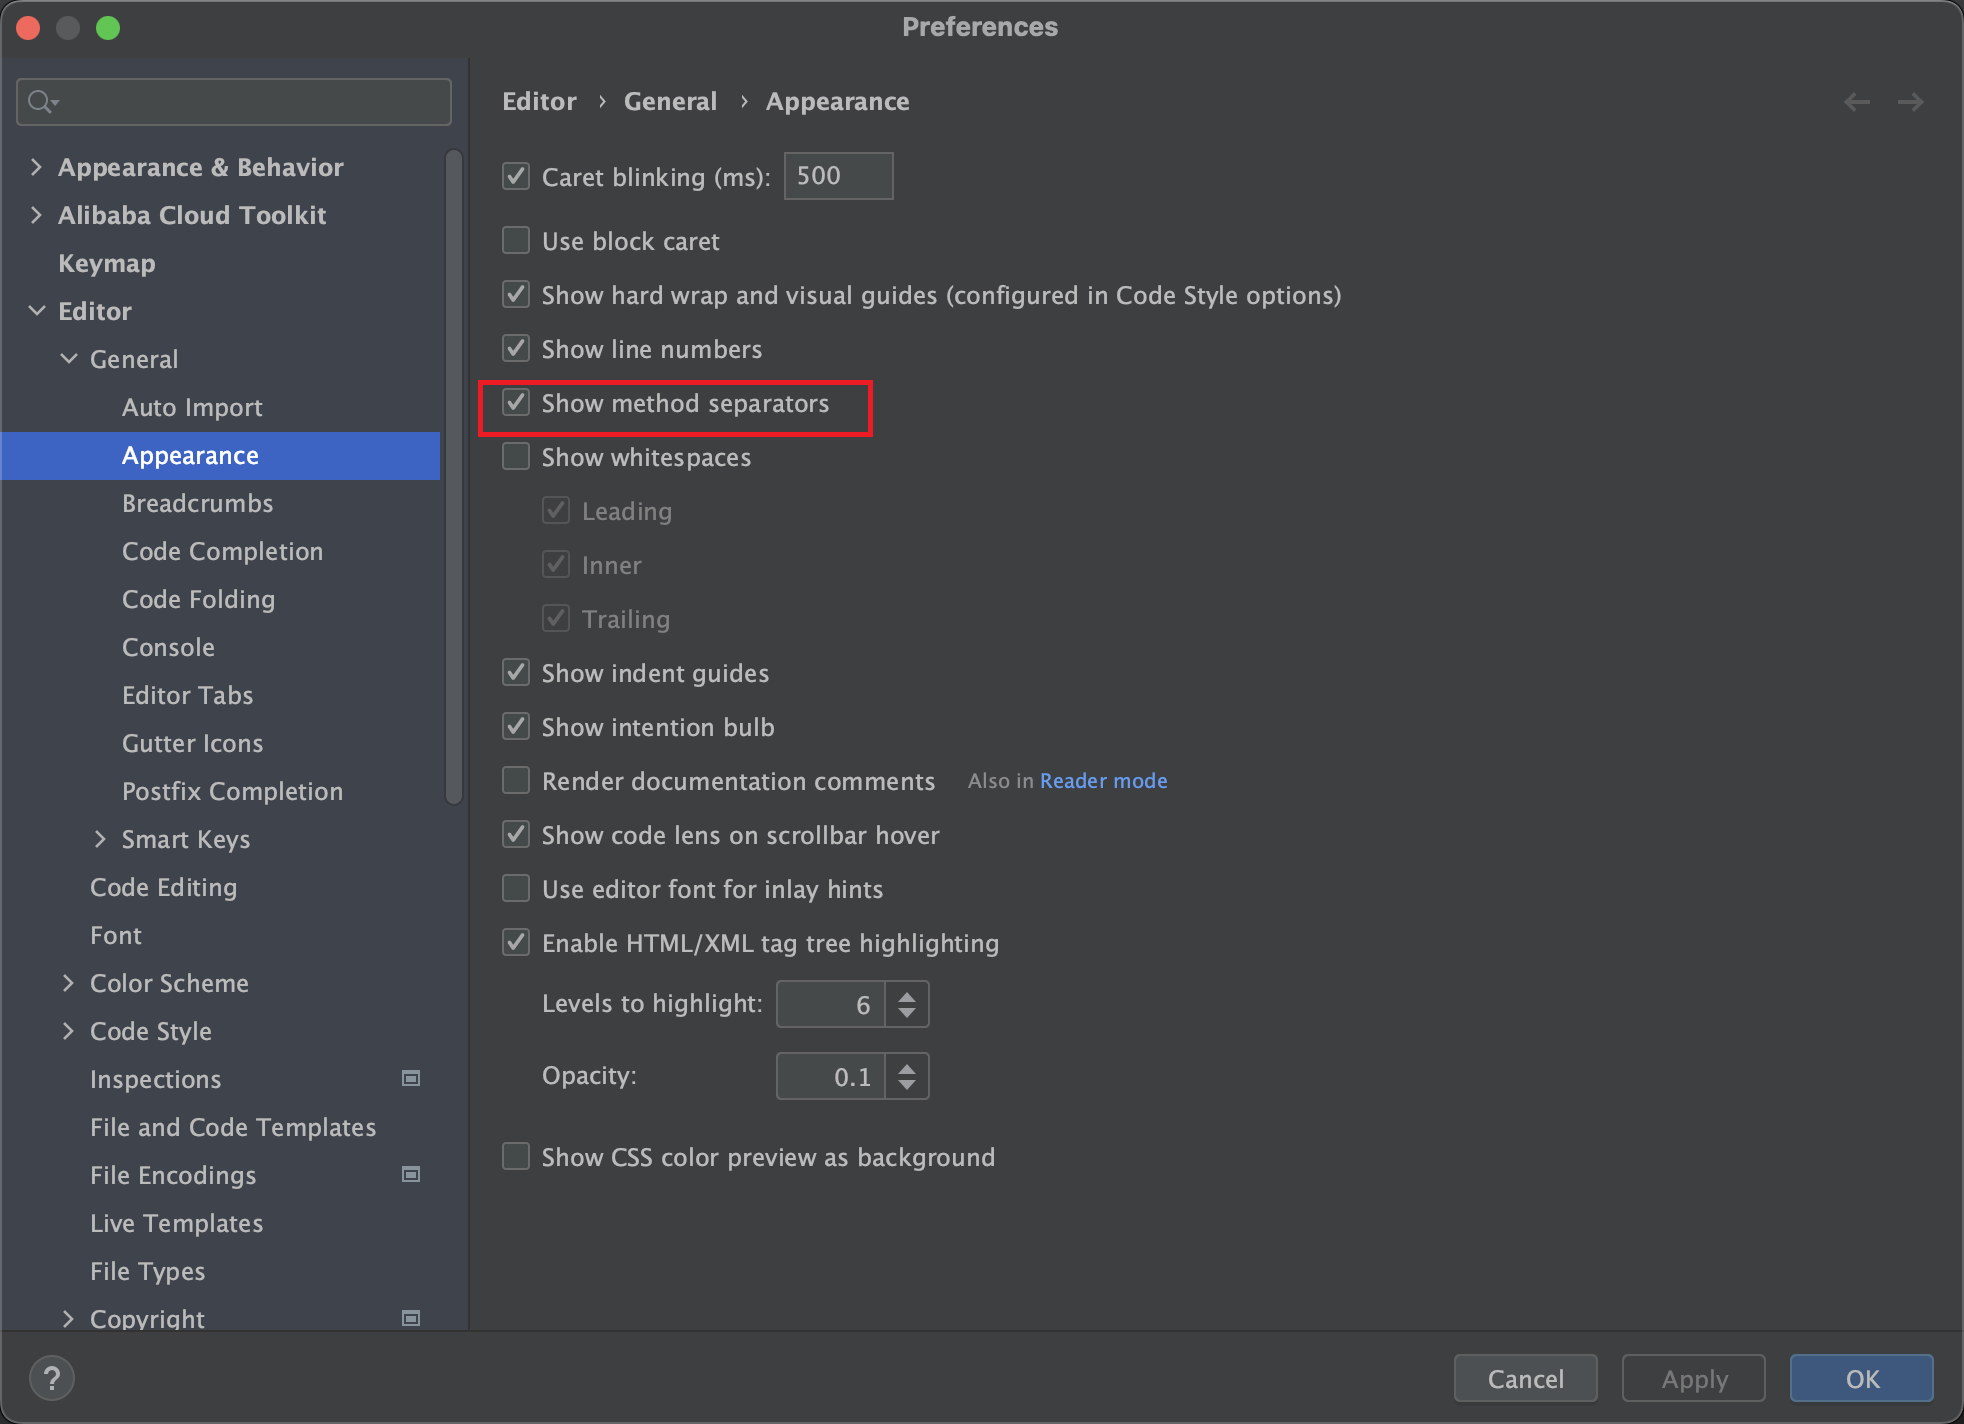Expand the Color Scheme node

tap(68, 983)
